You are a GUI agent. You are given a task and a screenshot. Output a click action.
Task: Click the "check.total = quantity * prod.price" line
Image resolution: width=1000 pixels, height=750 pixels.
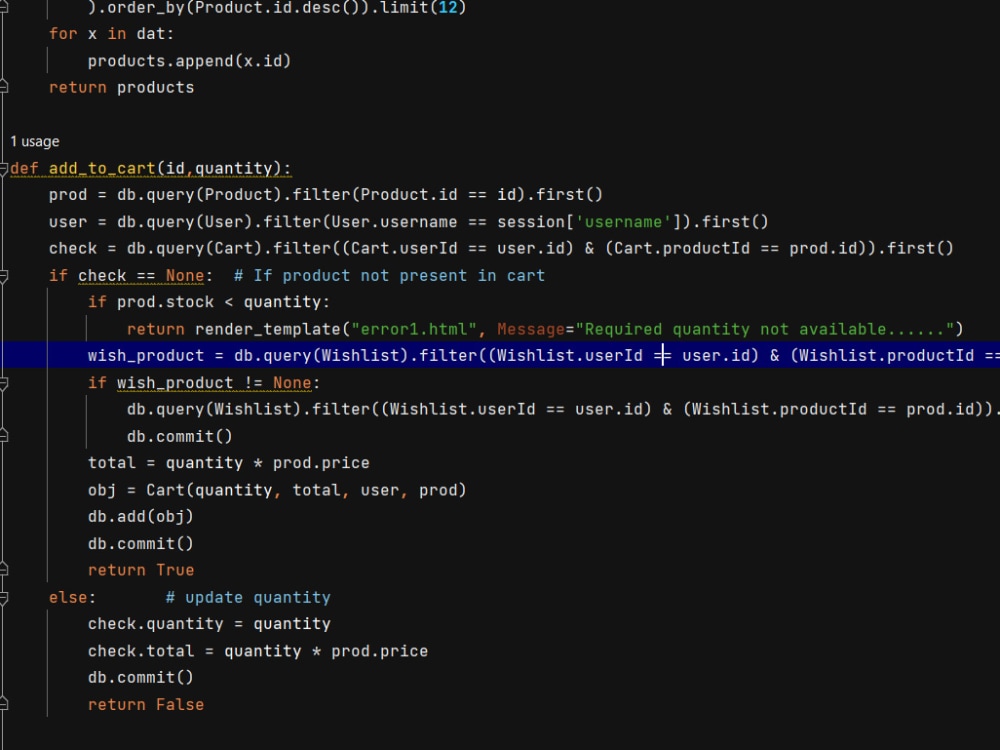pyautogui.click(x=258, y=651)
